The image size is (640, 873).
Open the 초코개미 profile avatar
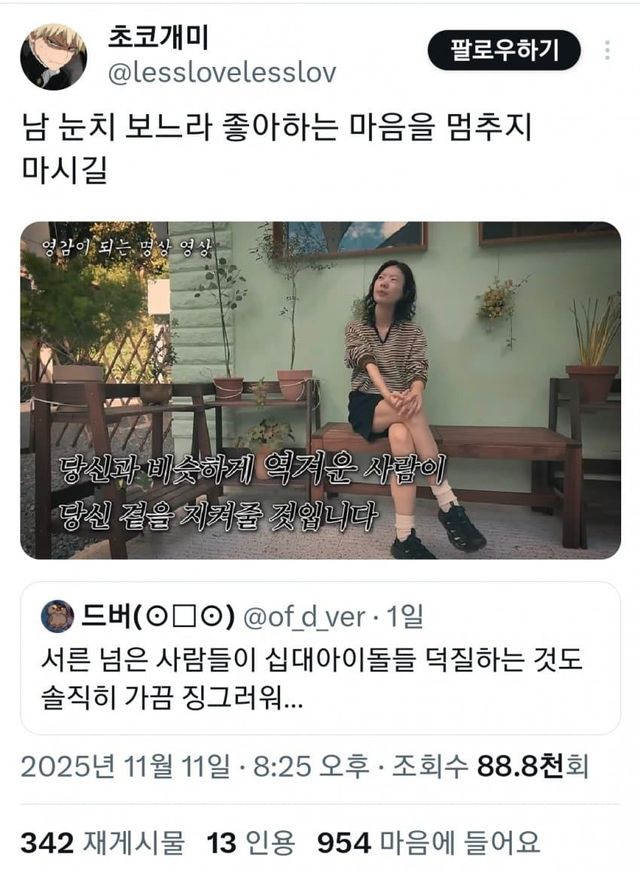[53, 56]
